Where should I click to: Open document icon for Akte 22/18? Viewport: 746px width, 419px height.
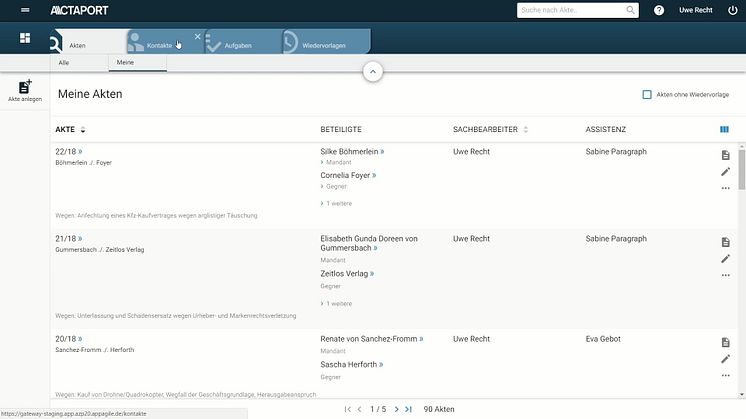[725, 155]
